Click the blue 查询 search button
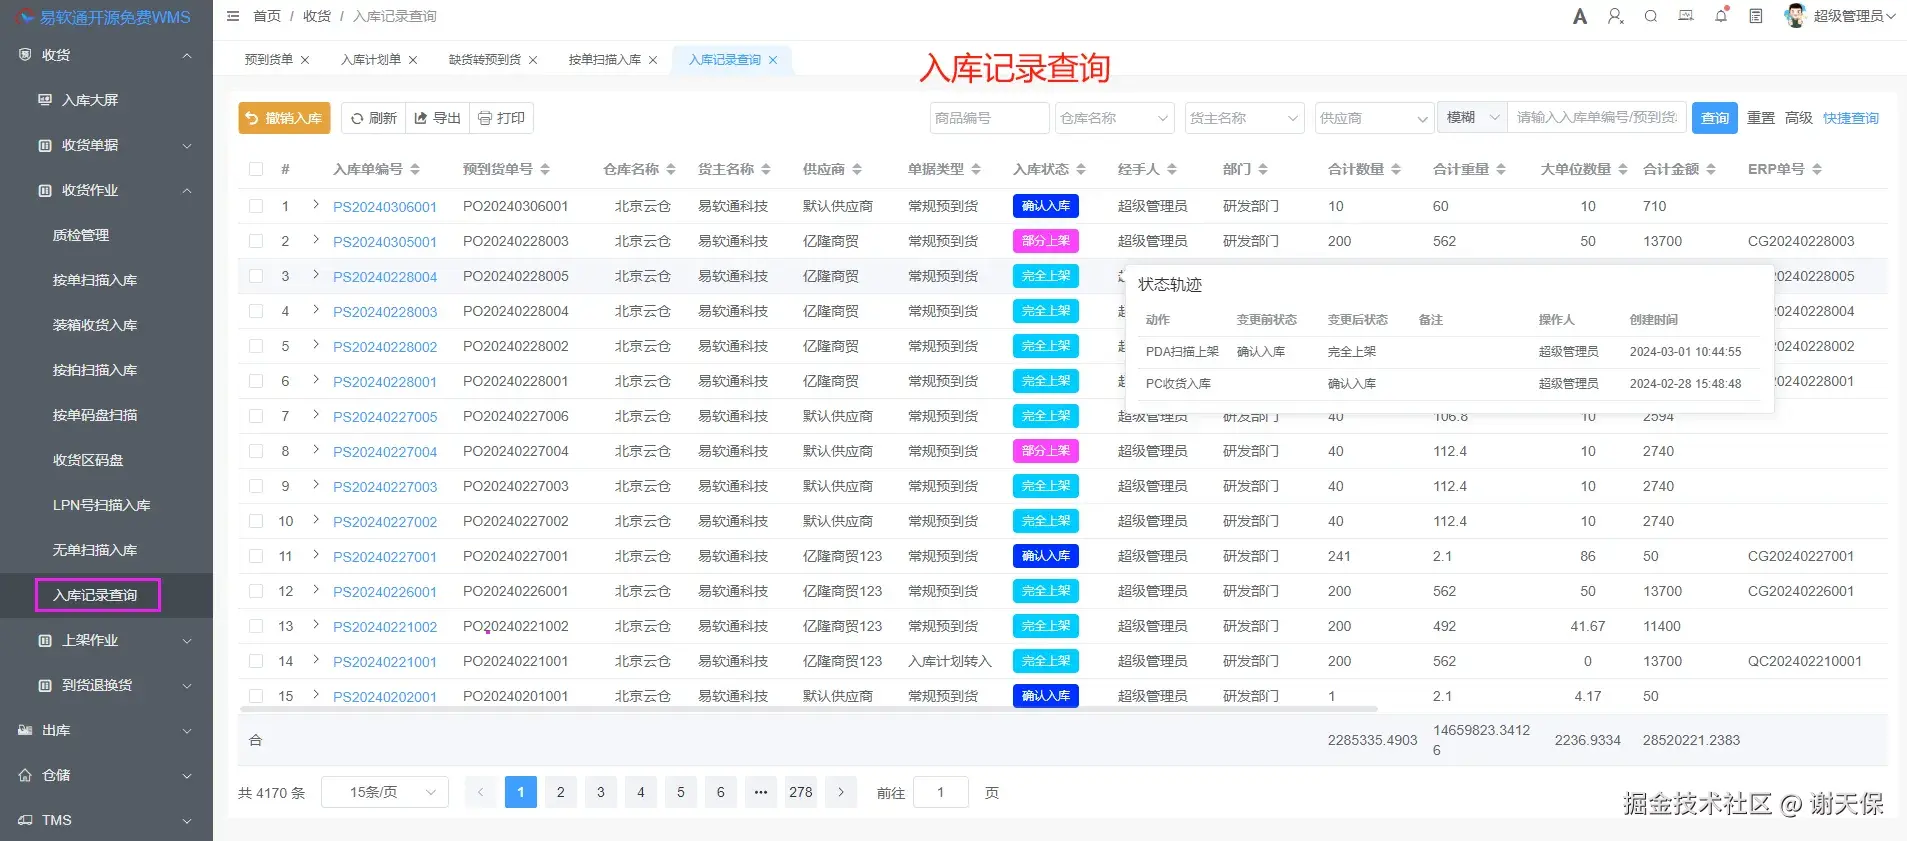This screenshot has width=1907, height=841. coord(1715,118)
